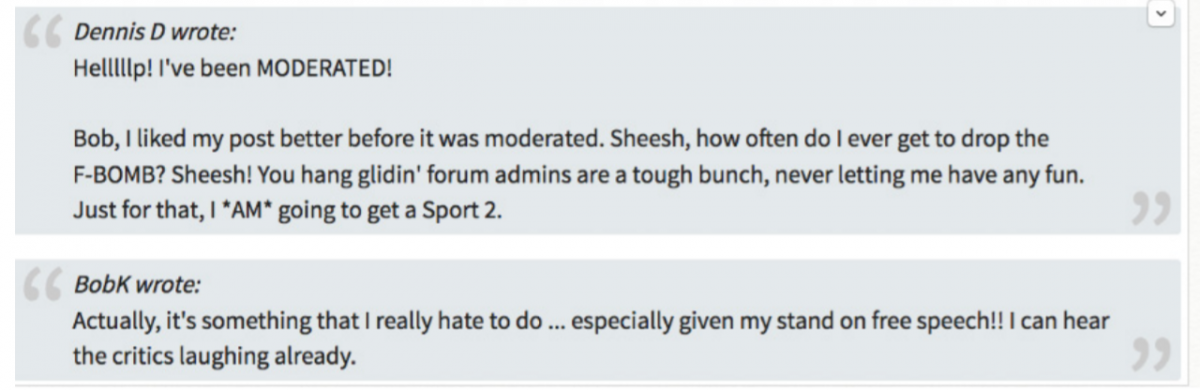Click "the critics laughing already." line
The width and height of the screenshot is (1200, 390).
point(214,356)
